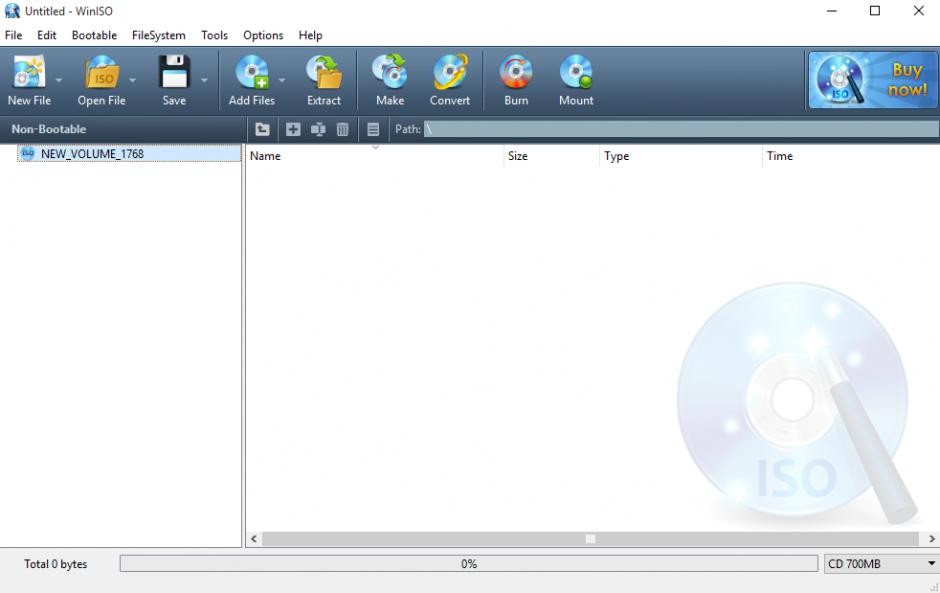Click the Extract toolbar icon

324,72
